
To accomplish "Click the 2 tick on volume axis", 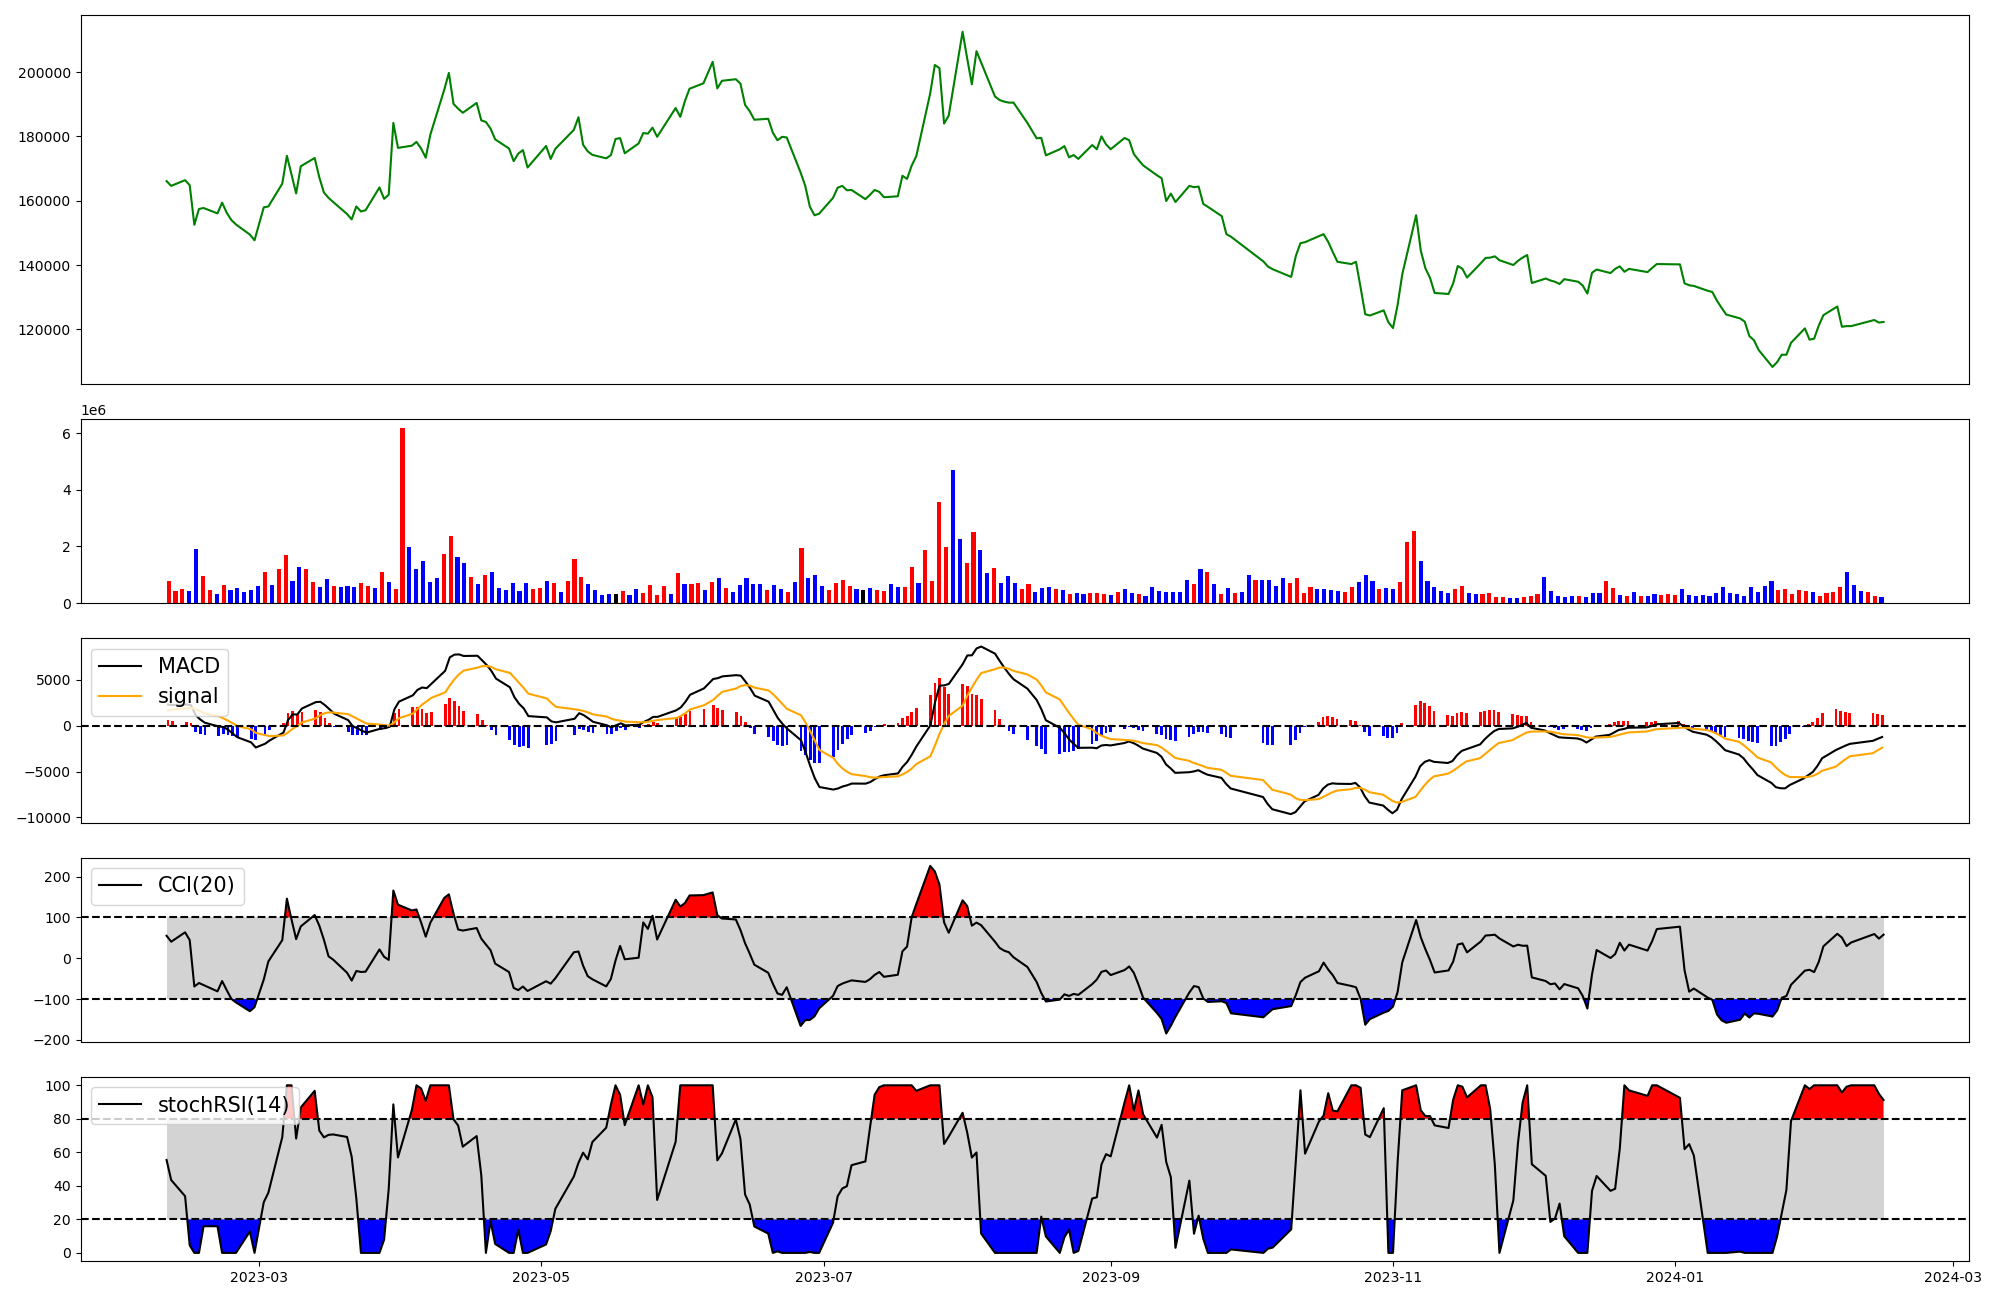I will [66, 547].
